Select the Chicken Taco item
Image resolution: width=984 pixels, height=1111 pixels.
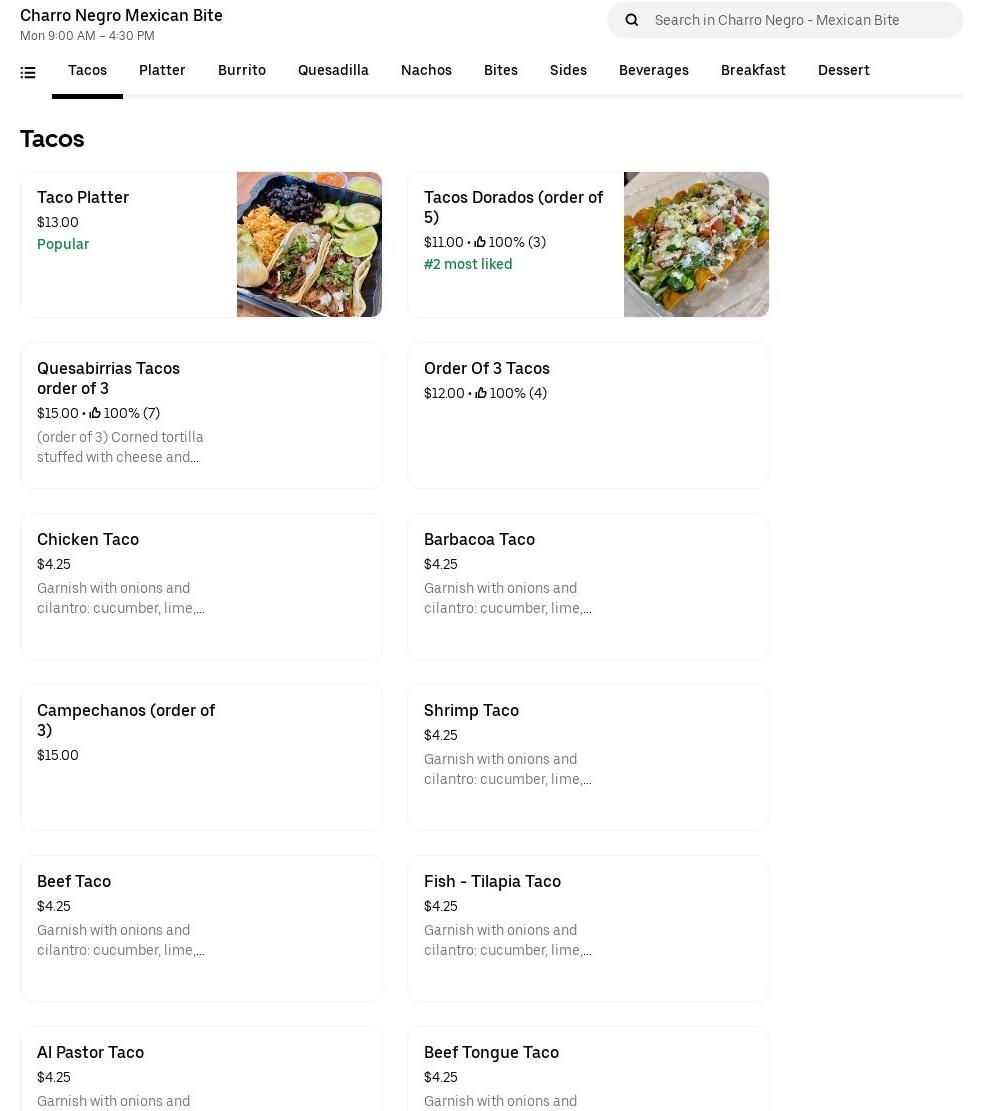tap(201, 586)
